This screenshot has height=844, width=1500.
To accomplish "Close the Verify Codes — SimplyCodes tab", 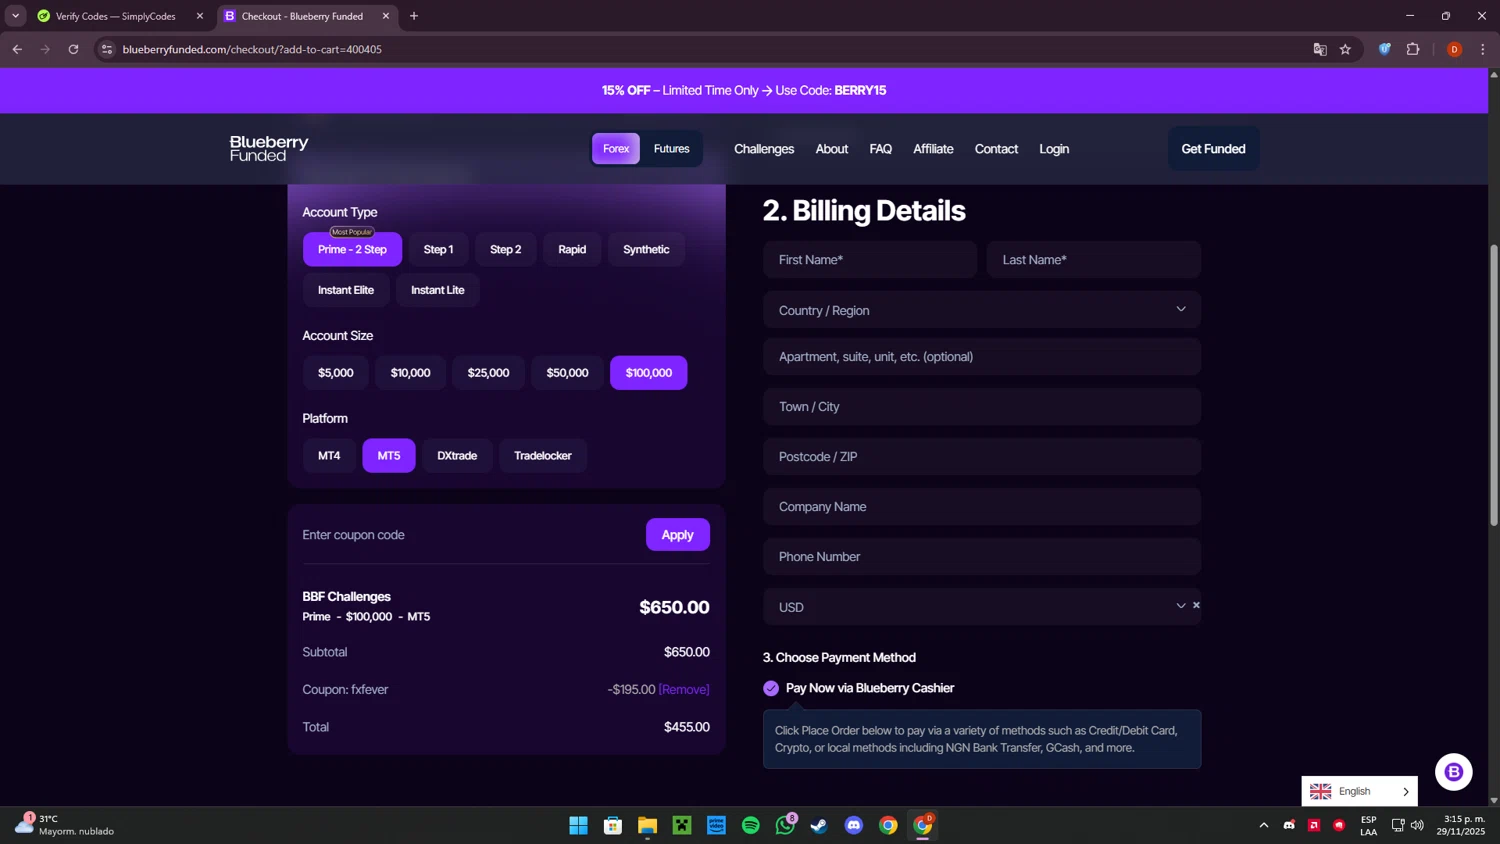I will (199, 16).
